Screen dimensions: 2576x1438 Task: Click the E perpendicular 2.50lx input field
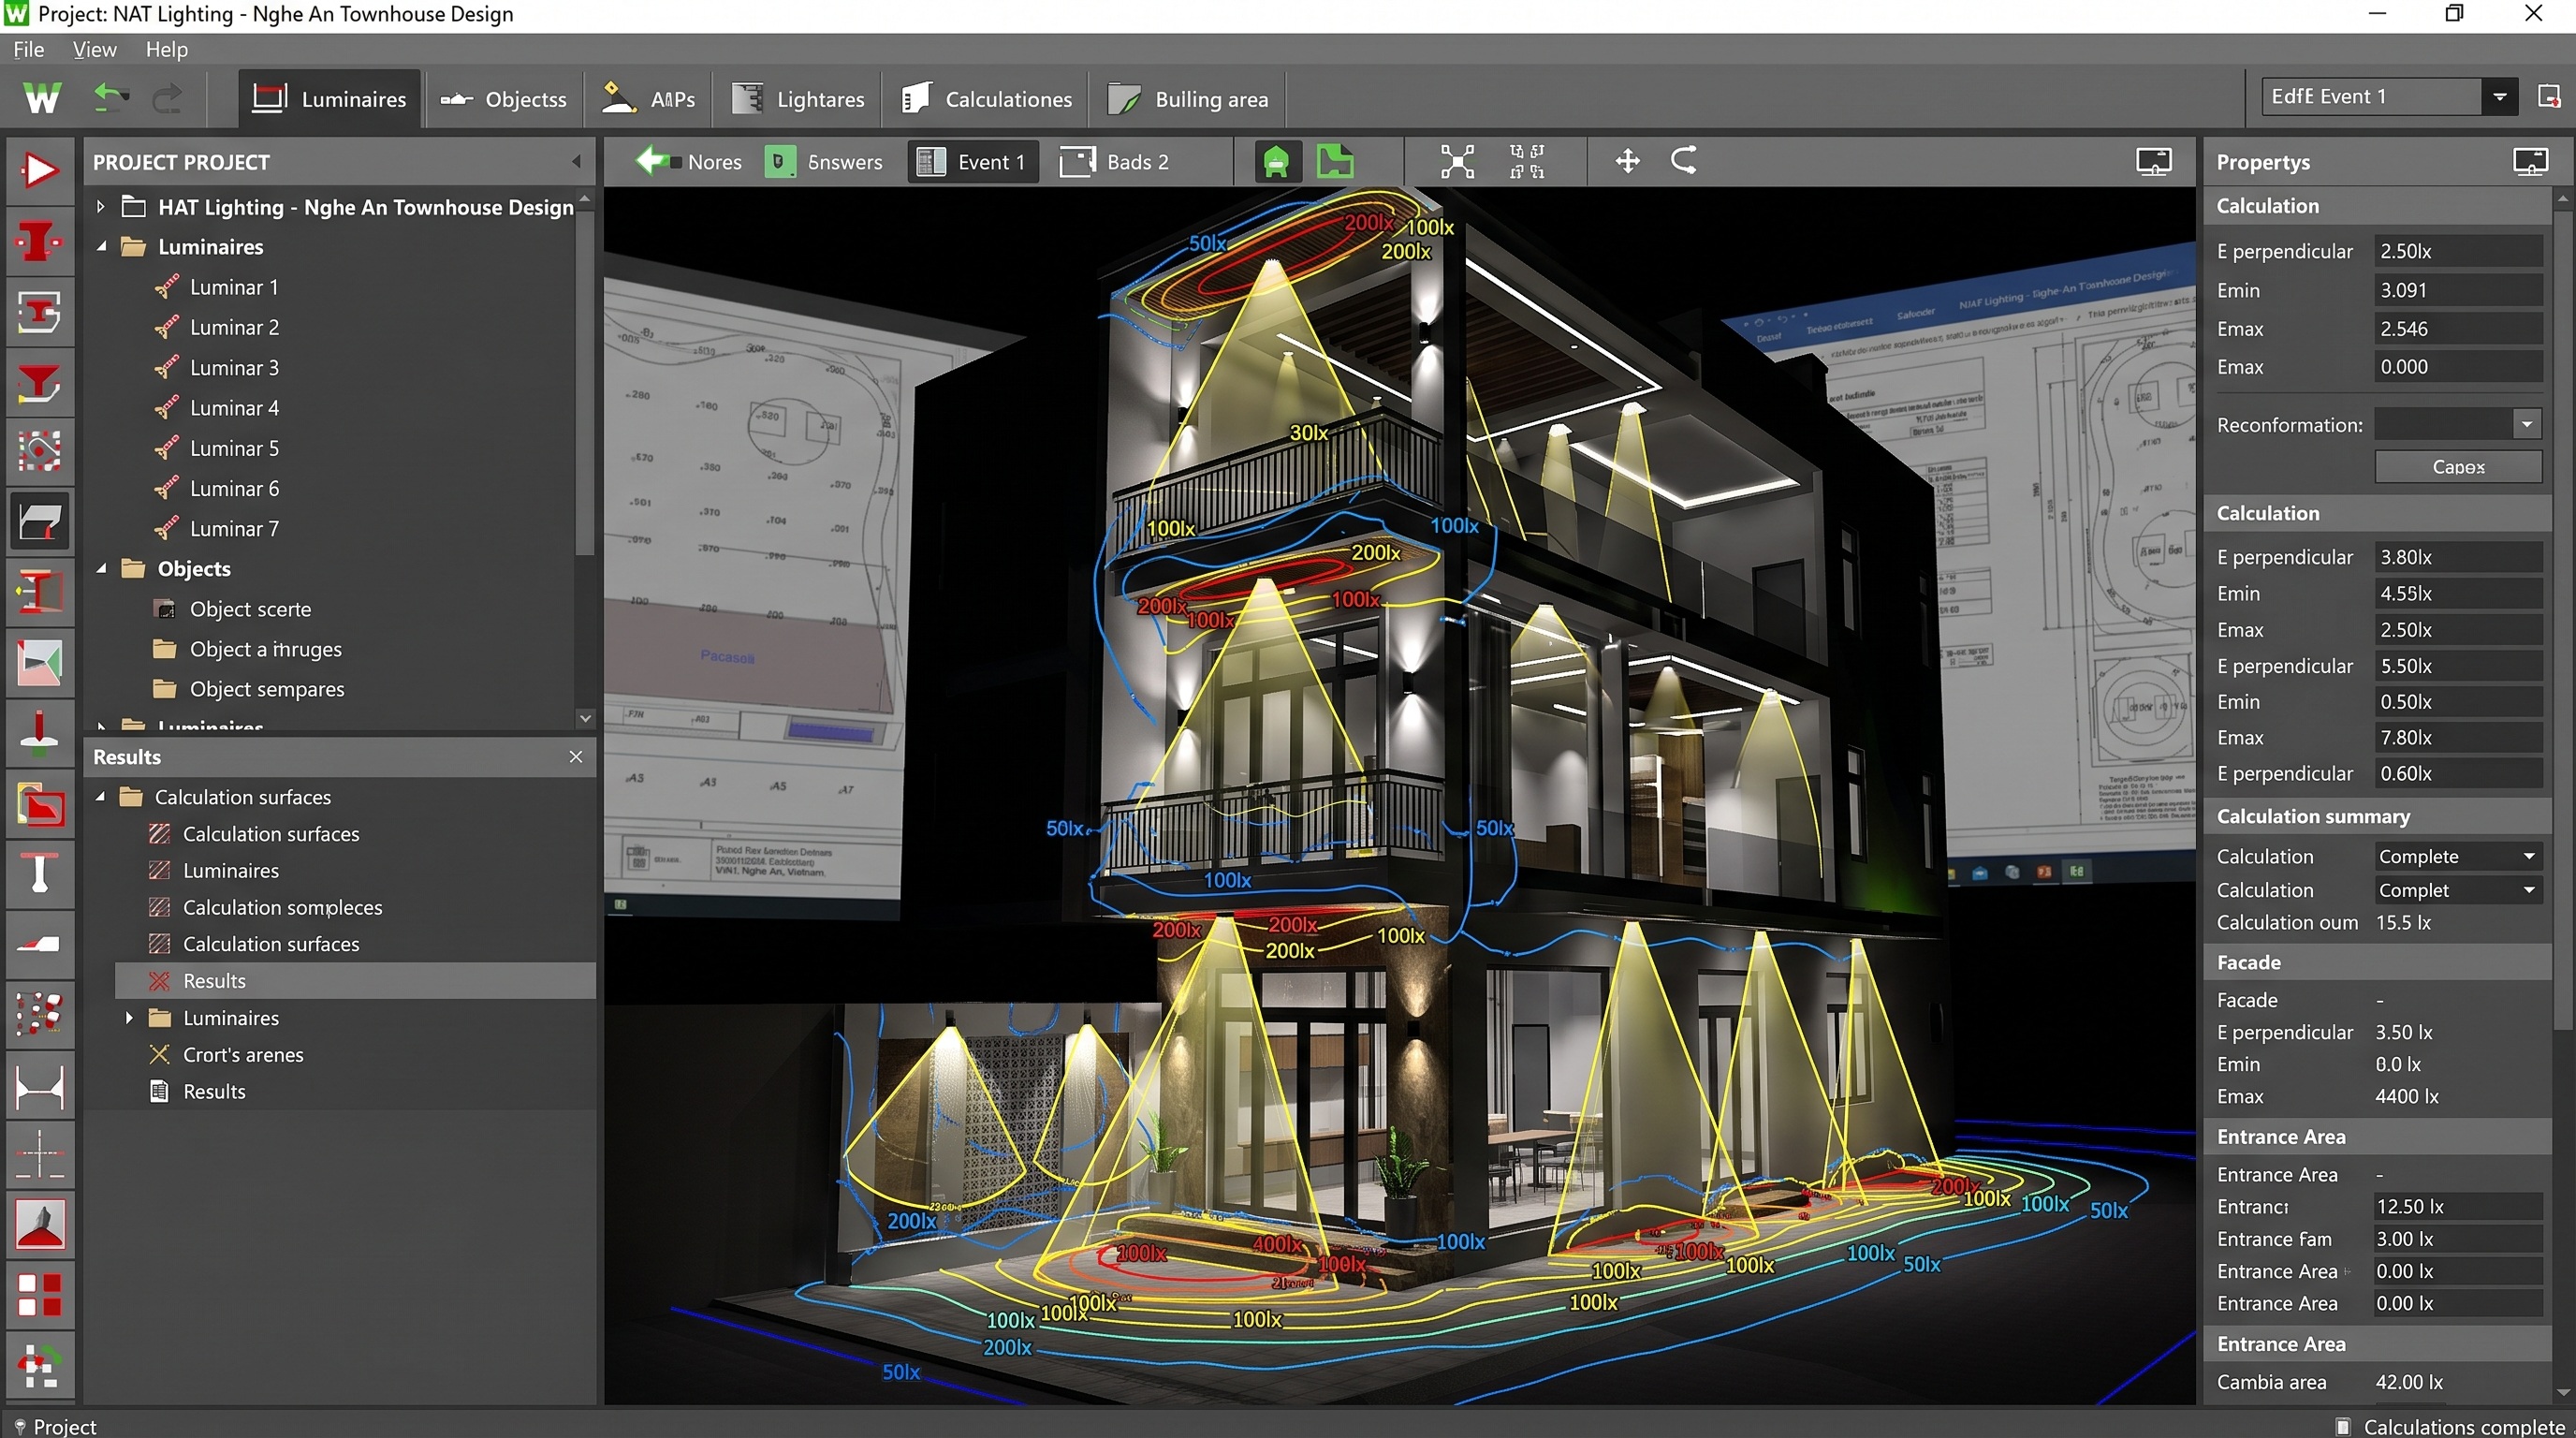pyautogui.click(x=2457, y=251)
